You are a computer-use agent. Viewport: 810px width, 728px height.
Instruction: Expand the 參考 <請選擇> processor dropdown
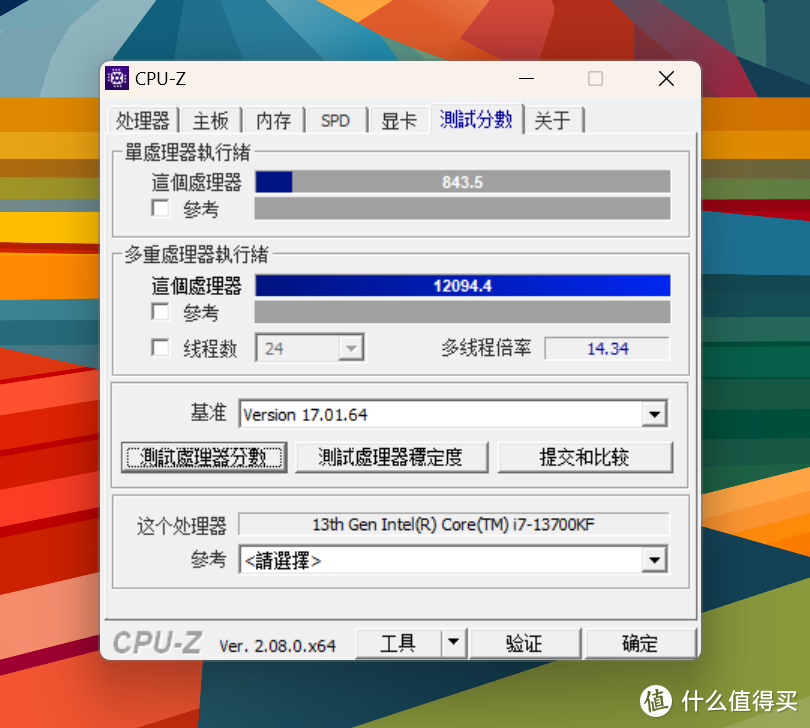click(x=655, y=560)
